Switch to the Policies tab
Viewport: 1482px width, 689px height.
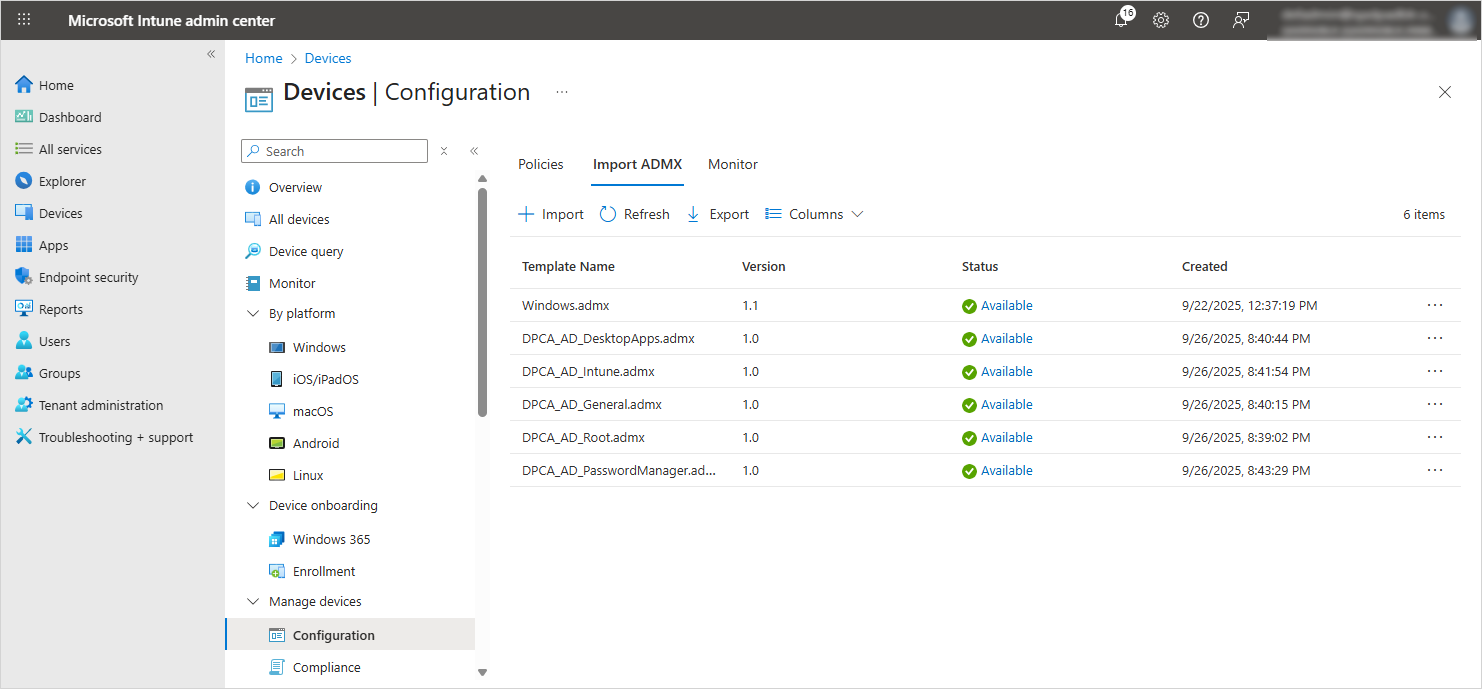540,164
